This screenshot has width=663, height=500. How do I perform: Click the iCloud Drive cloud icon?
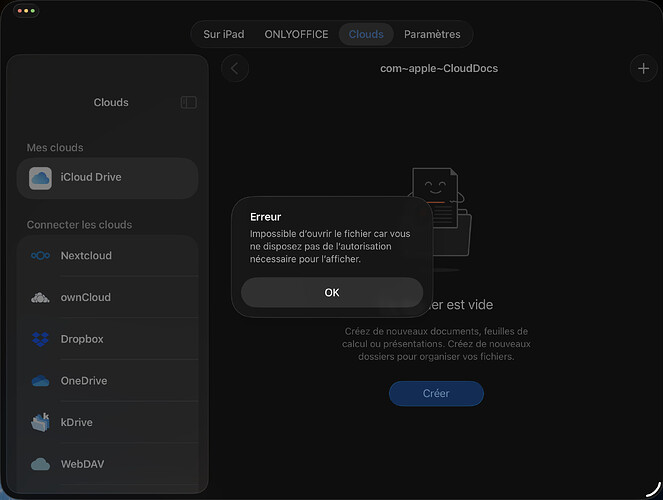pyautogui.click(x=40, y=178)
